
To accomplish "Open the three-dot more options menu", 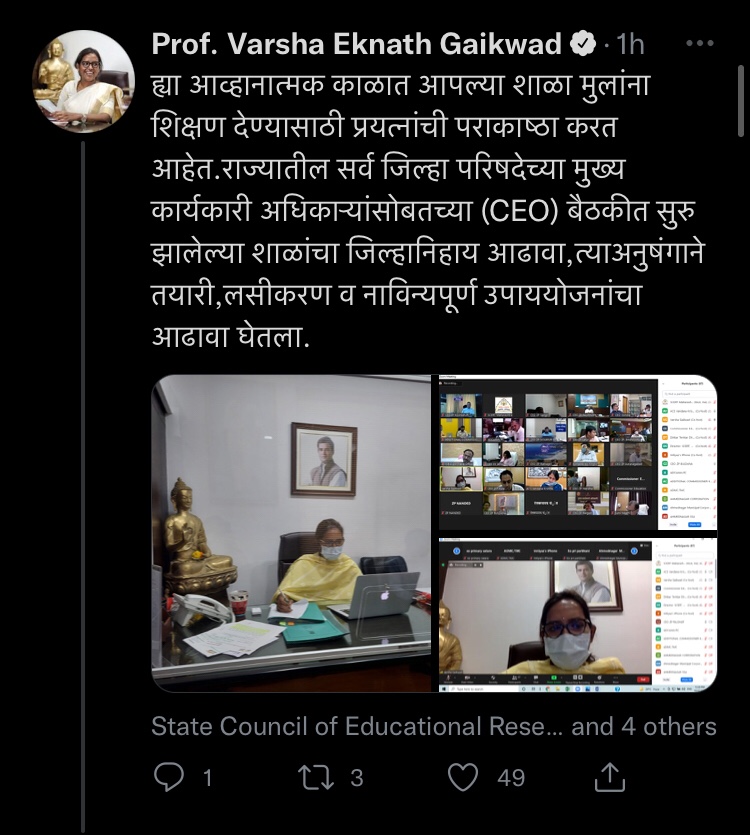I will pyautogui.click(x=700, y=43).
